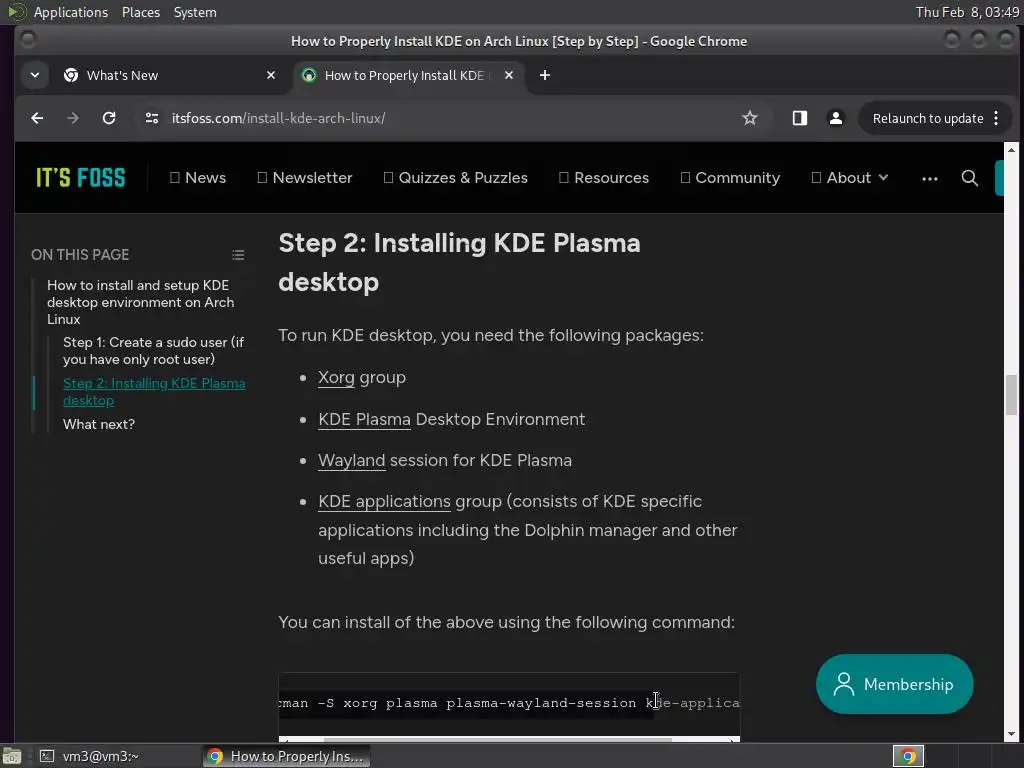Reload the page with the refresh icon
Screen dimensions: 1024x768
(109, 118)
